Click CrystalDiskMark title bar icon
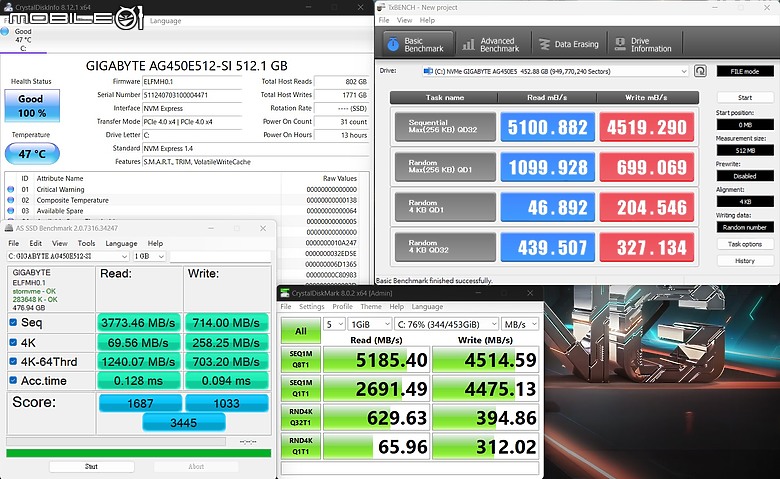Screen dimensions: 780x479 (285, 293)
